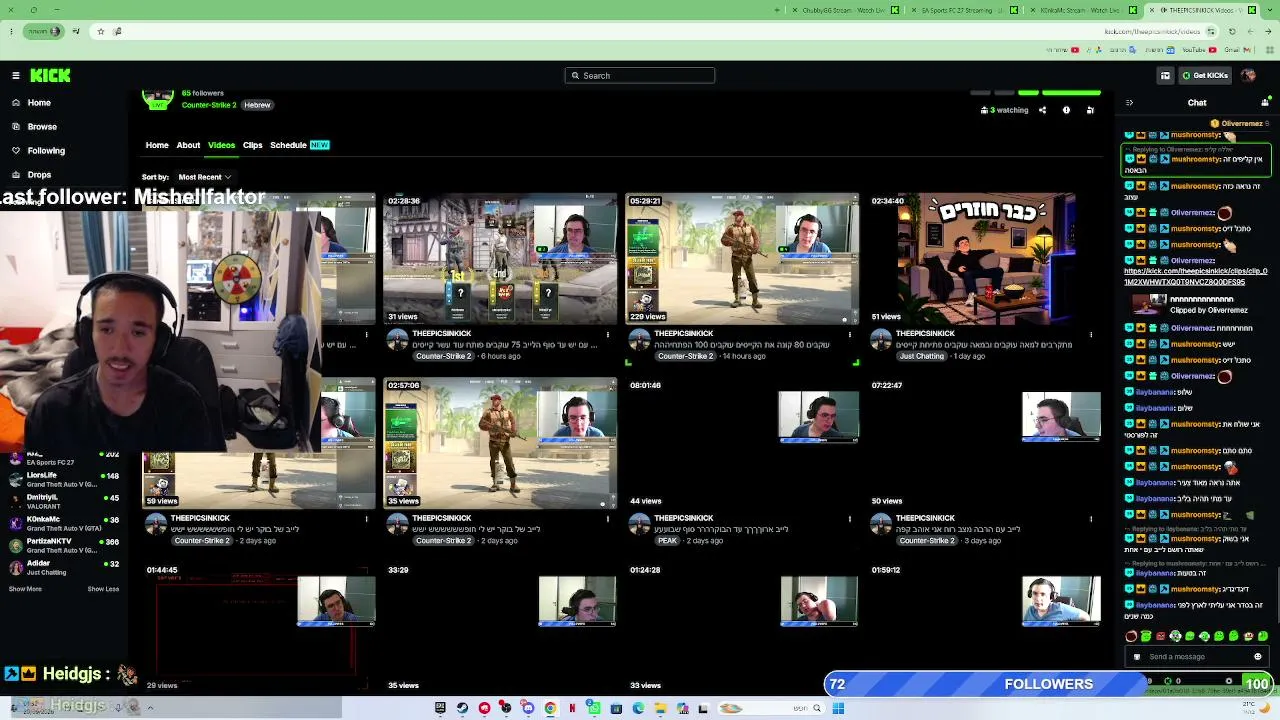The height and width of the screenshot is (720, 1280).
Task: Expand Show More in sidebar channels
Action: click(25, 589)
